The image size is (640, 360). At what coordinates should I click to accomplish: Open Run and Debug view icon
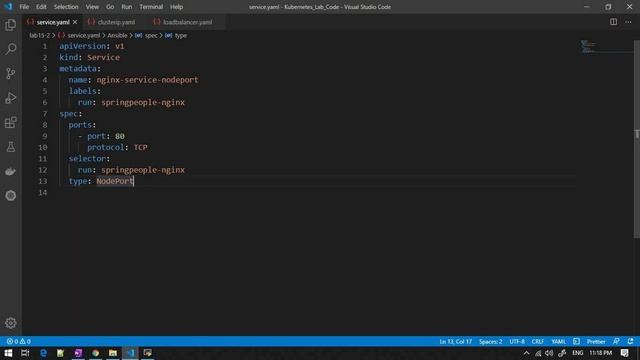11,98
